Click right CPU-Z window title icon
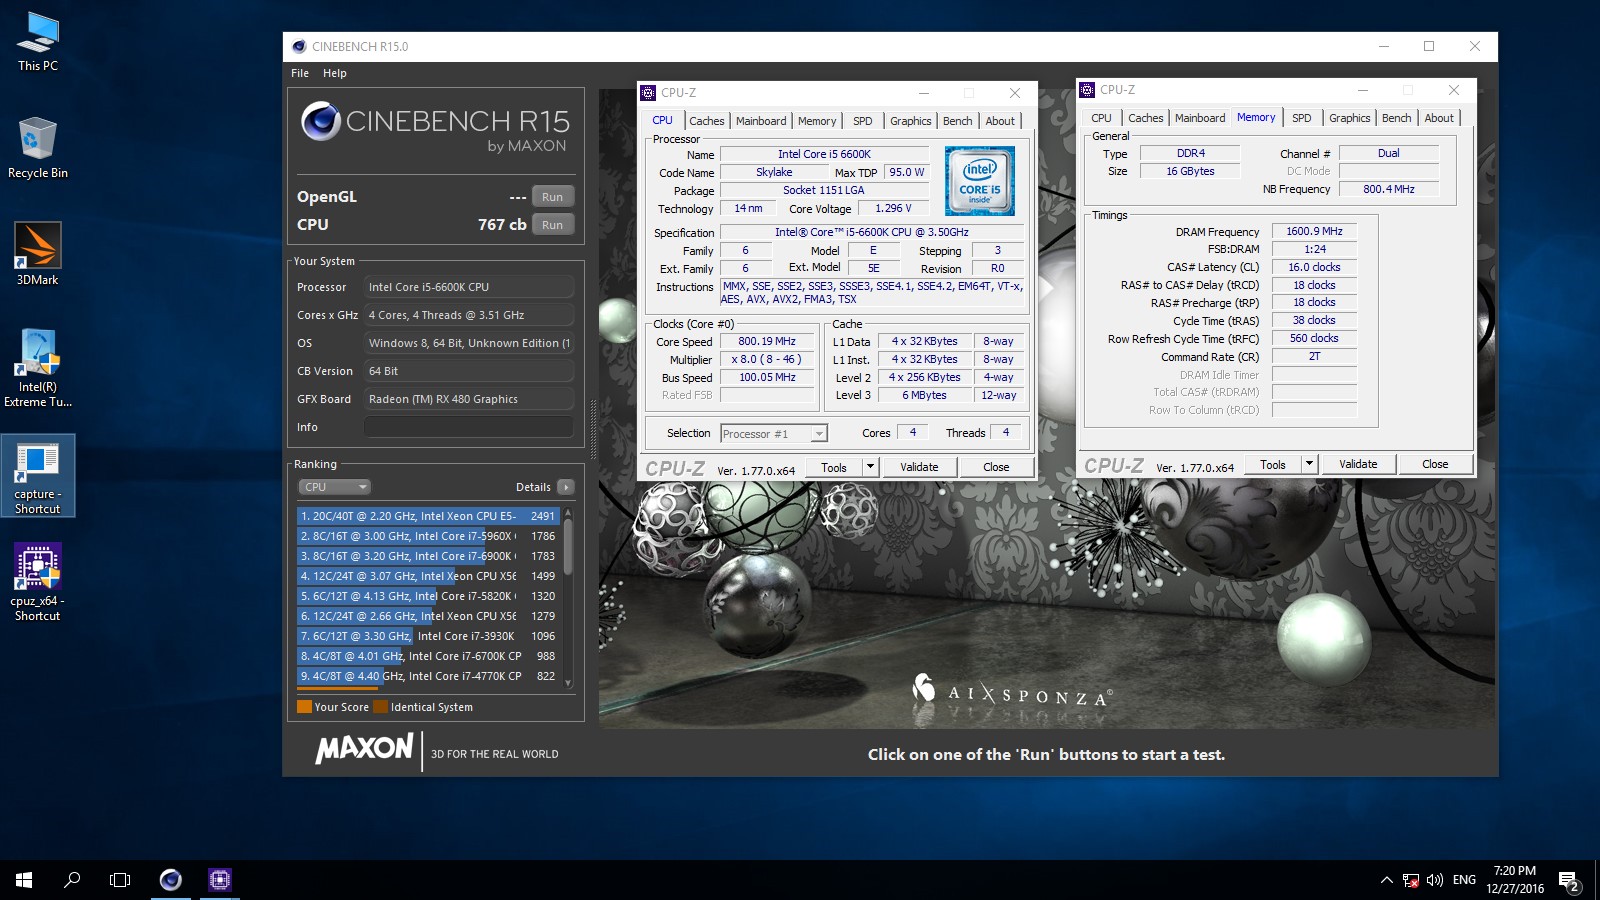The width and height of the screenshot is (1600, 900). point(1088,90)
